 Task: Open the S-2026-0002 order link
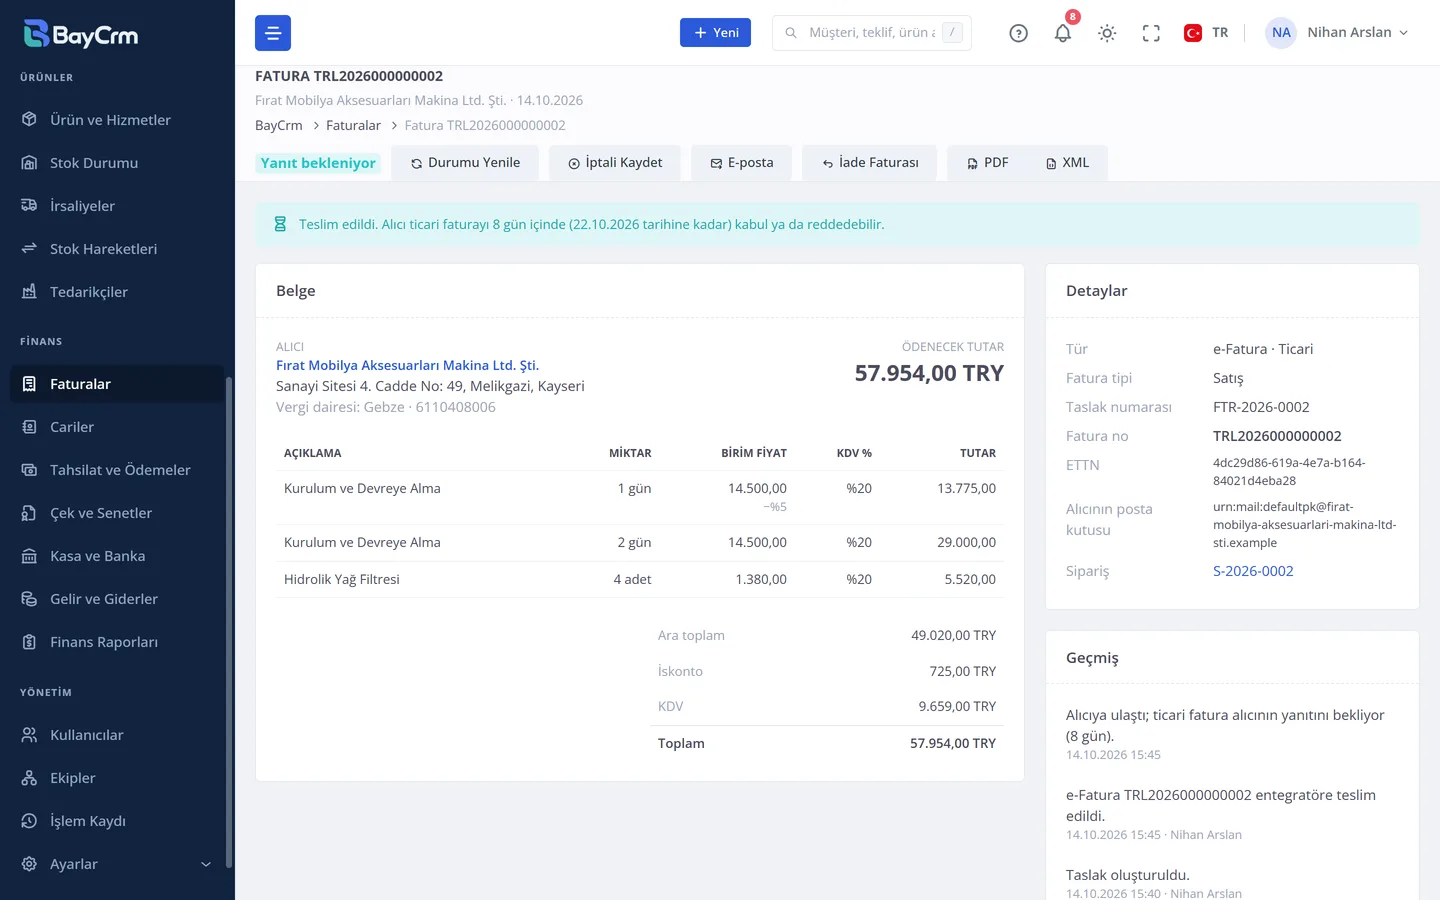(1253, 571)
